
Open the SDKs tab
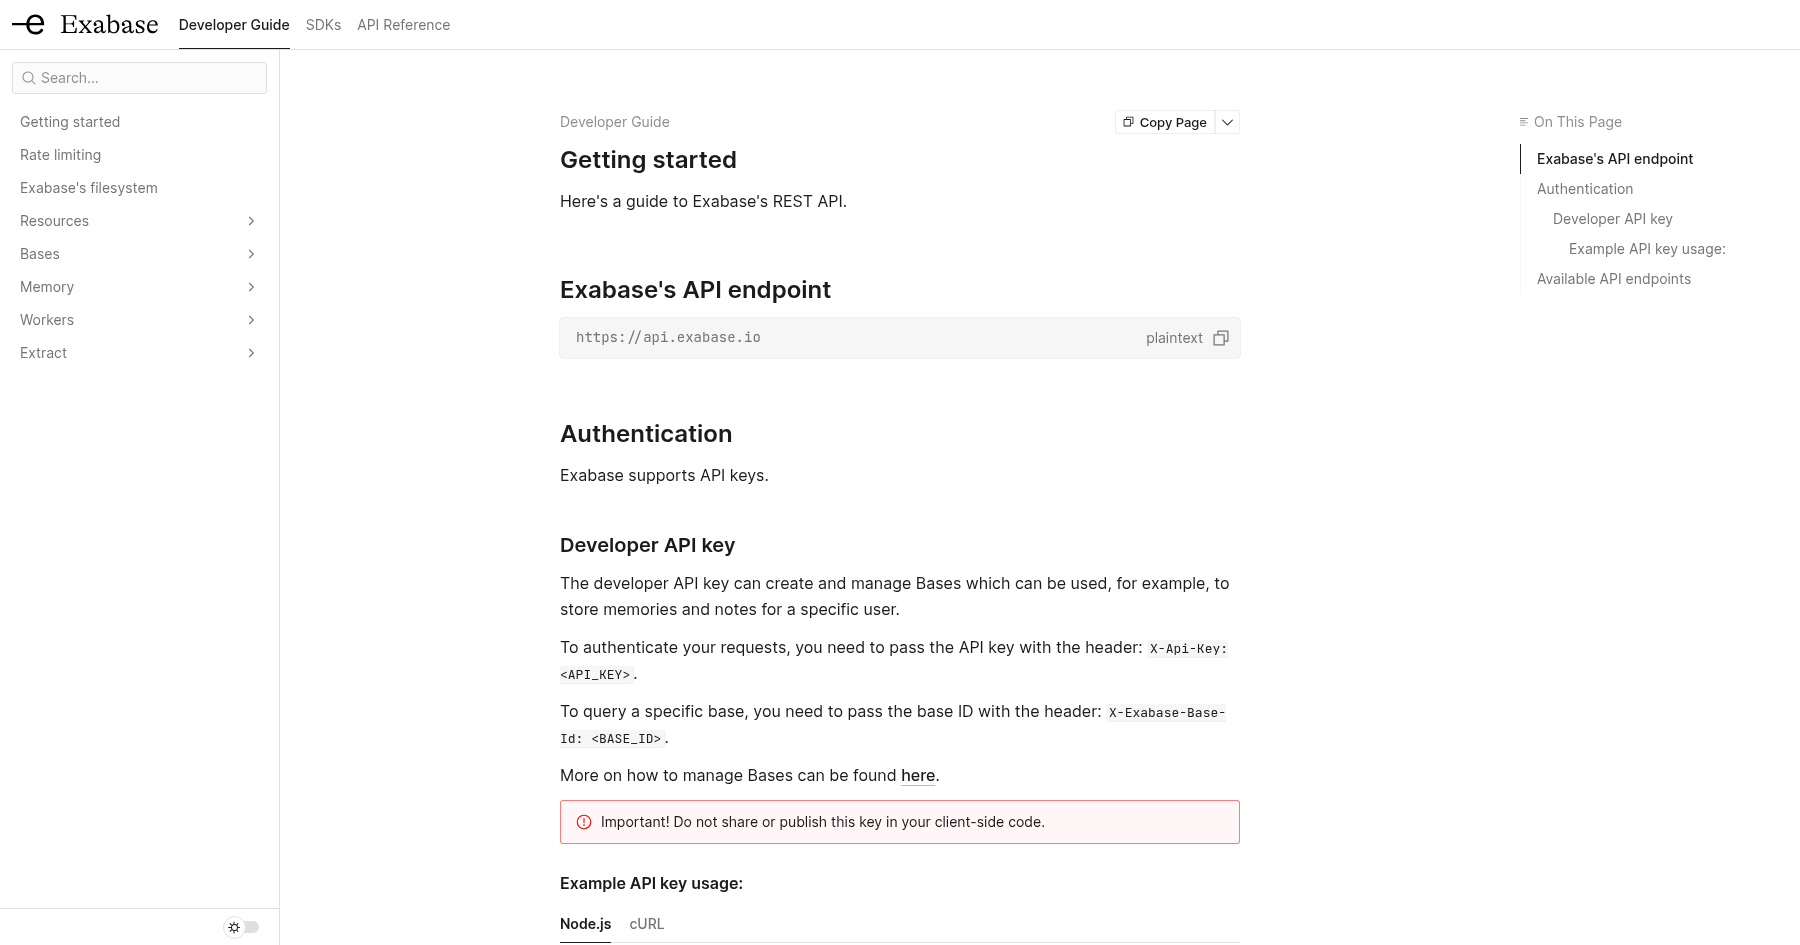click(x=323, y=25)
